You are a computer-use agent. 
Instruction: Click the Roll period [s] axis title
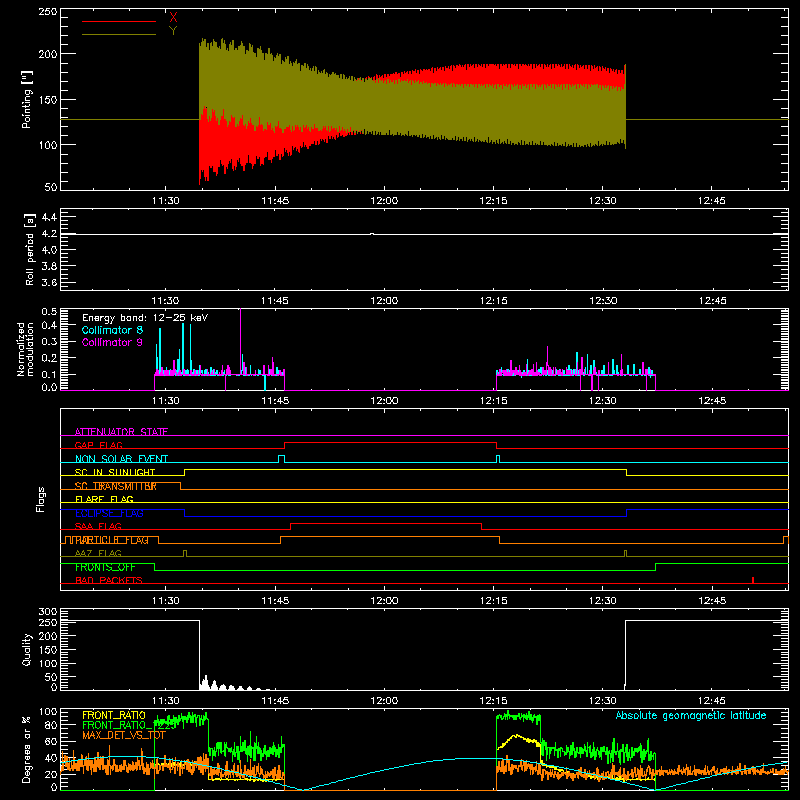coord(30,249)
